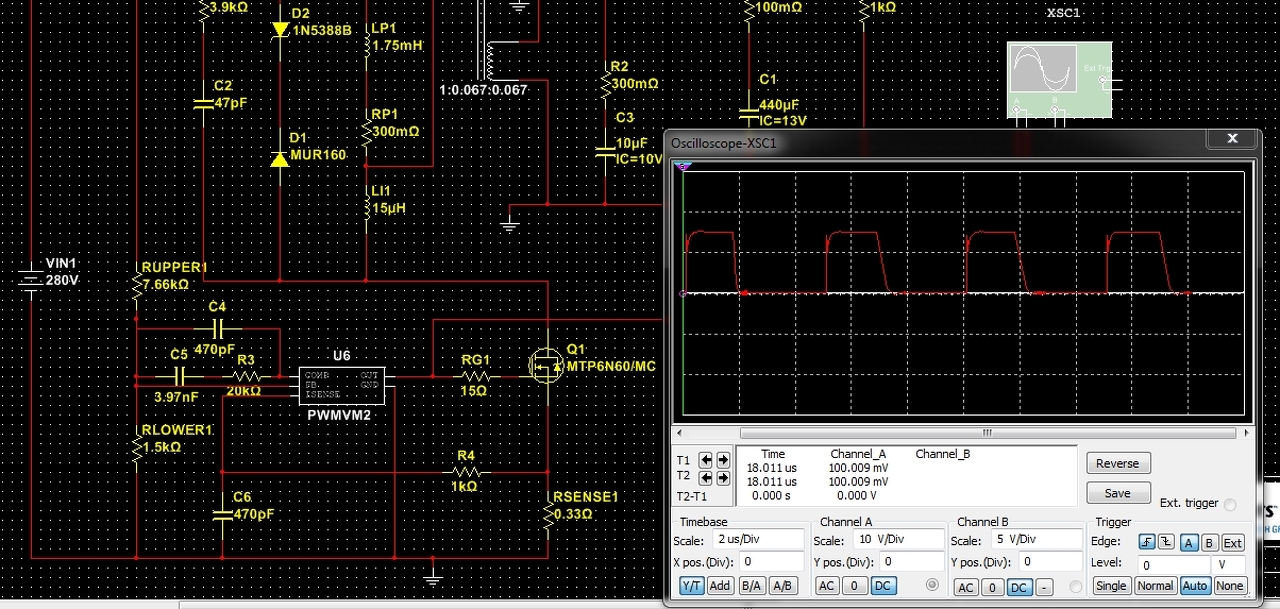Shift cursor T2 left with arrow
The image size is (1280, 609).
(x=706, y=478)
